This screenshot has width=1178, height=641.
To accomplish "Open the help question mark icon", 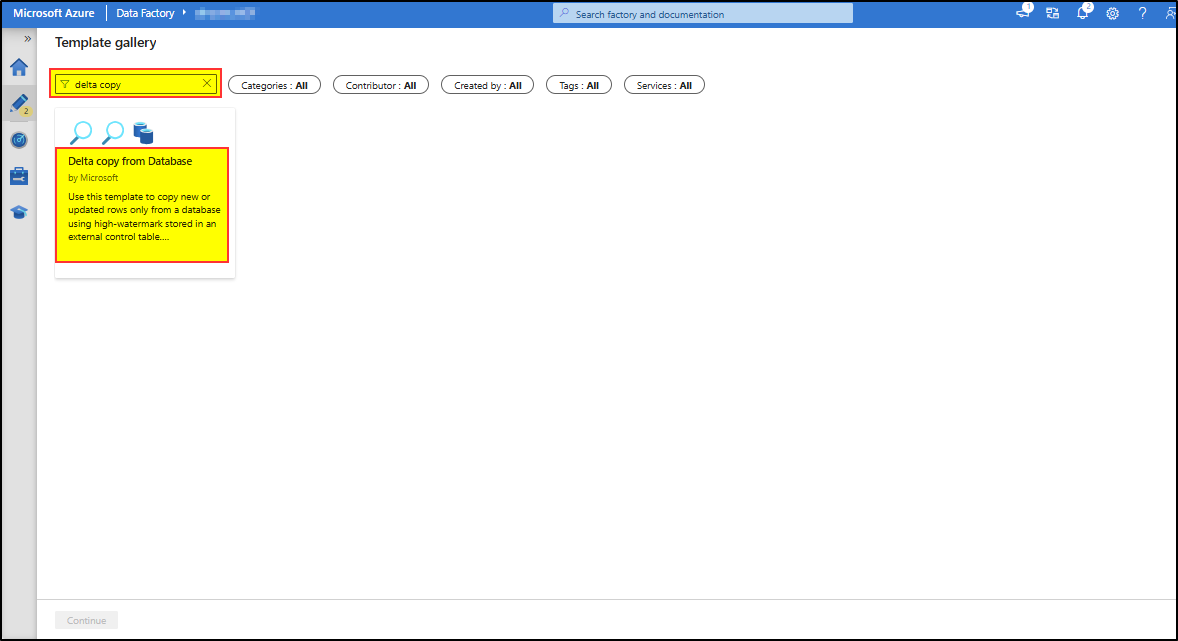I will click(1142, 13).
